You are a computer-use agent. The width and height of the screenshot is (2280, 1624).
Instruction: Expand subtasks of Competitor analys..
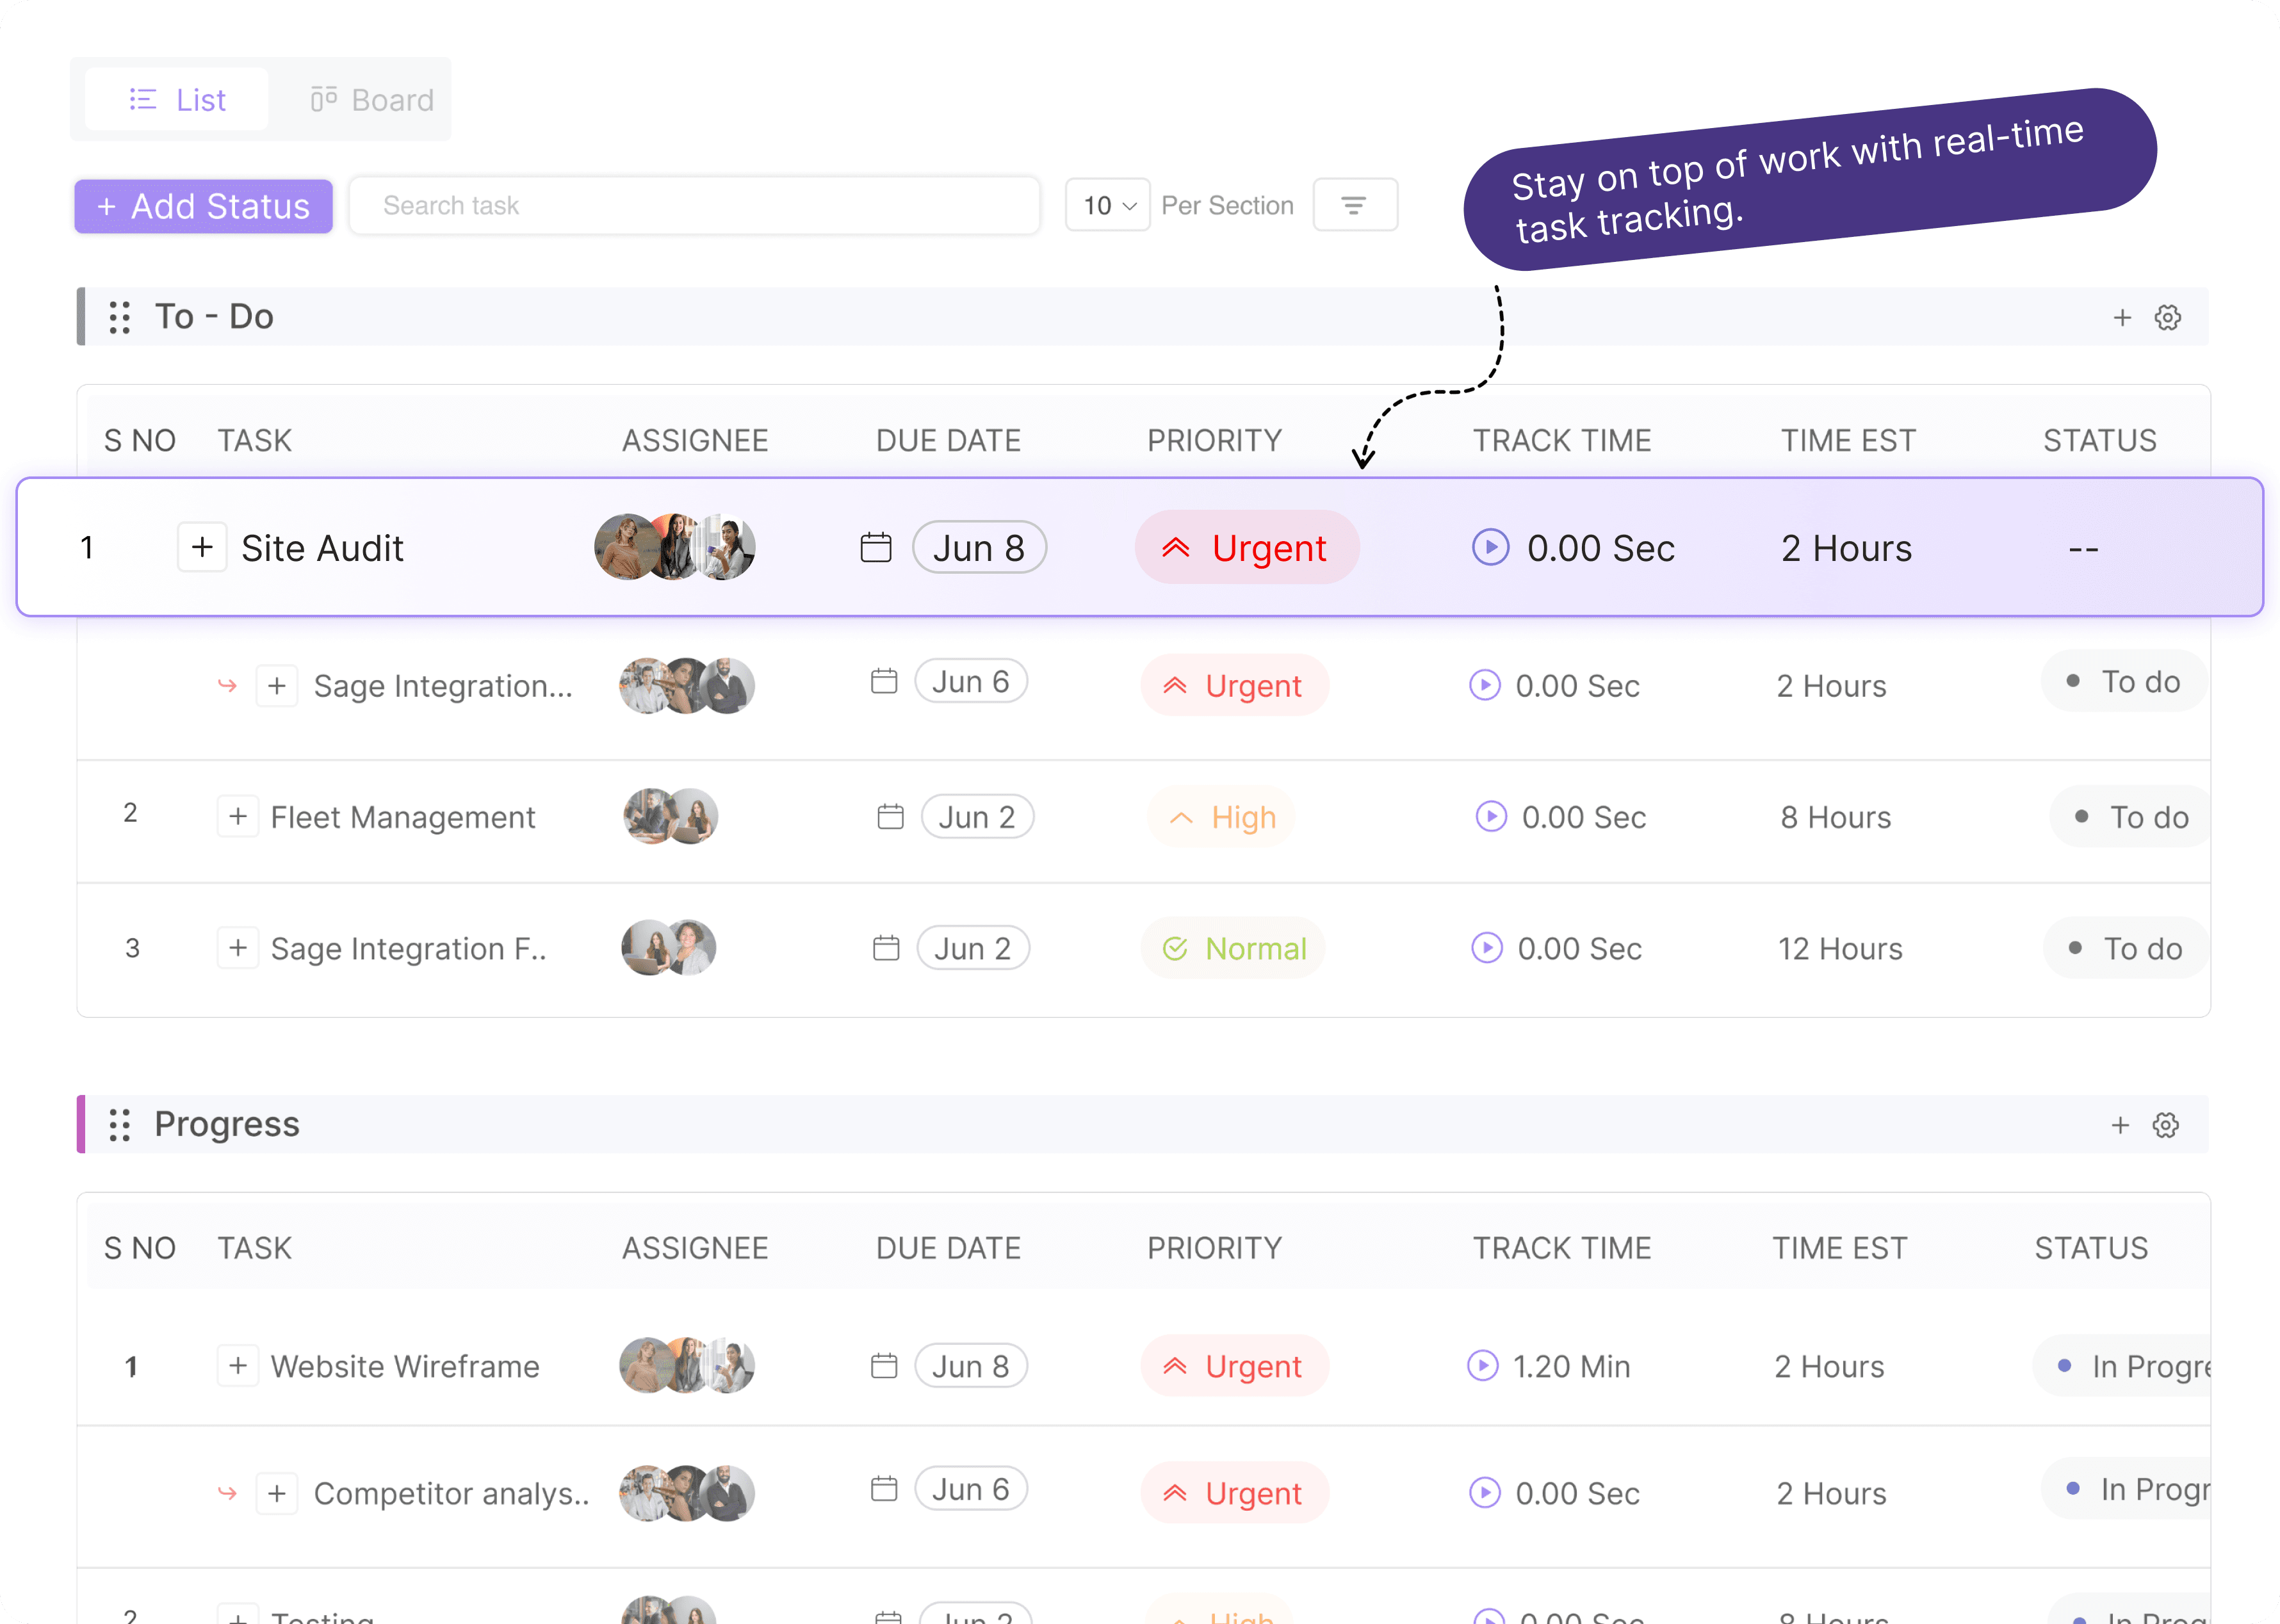pos(277,1493)
